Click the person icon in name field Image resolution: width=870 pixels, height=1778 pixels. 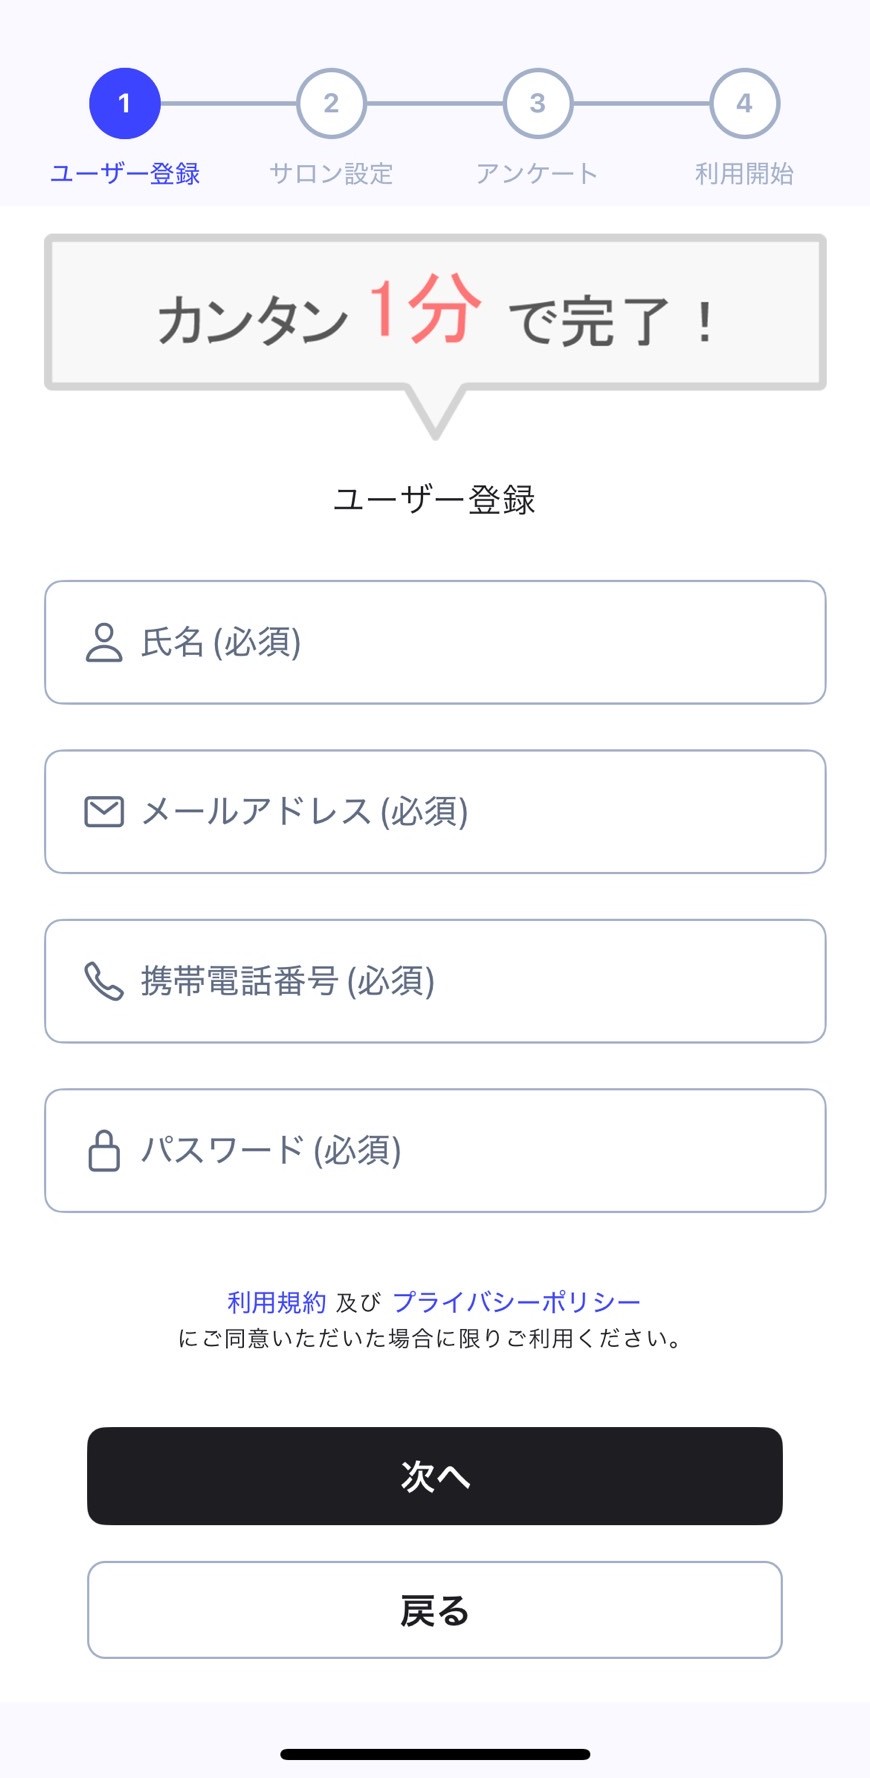104,643
